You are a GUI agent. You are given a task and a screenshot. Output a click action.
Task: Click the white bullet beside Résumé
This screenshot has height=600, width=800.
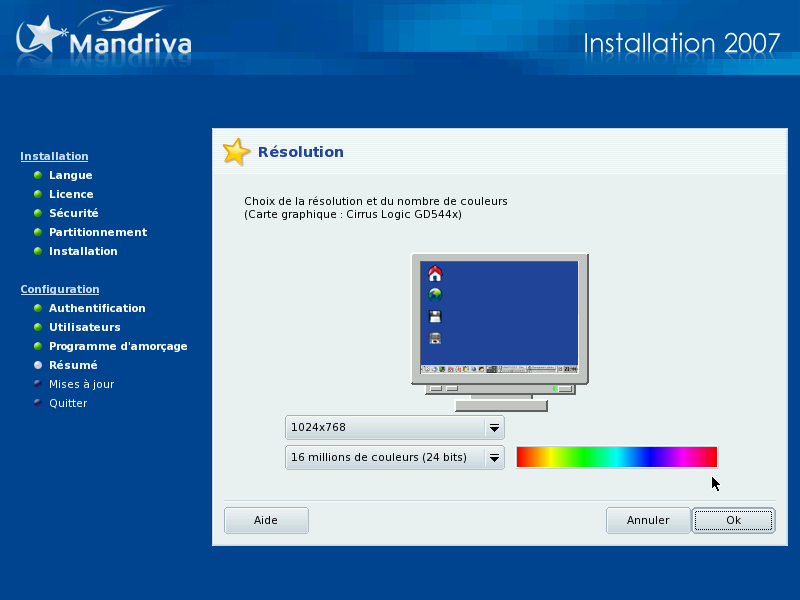click(x=38, y=365)
